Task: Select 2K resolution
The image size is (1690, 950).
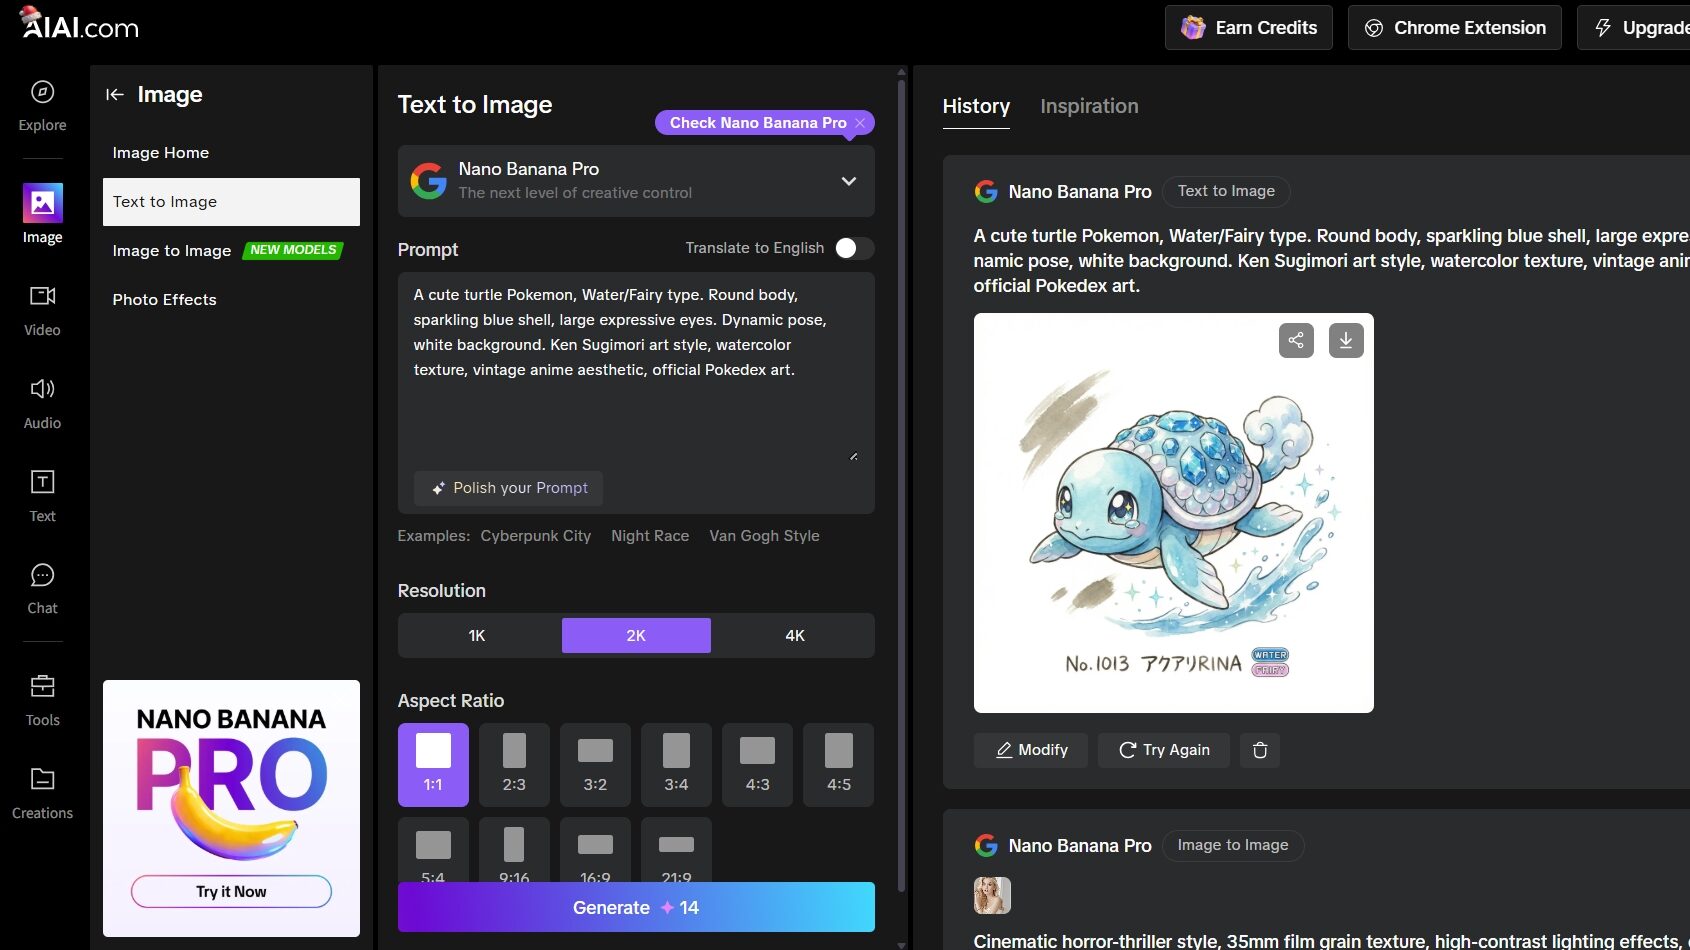Action: (636, 636)
